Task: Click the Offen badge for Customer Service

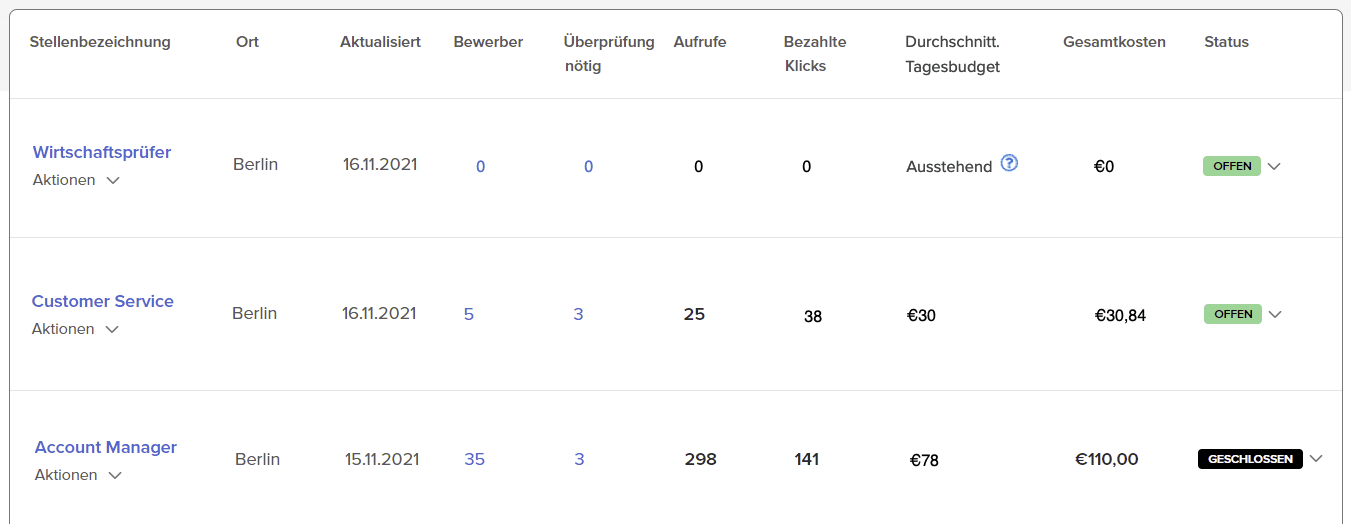Action: (1232, 314)
